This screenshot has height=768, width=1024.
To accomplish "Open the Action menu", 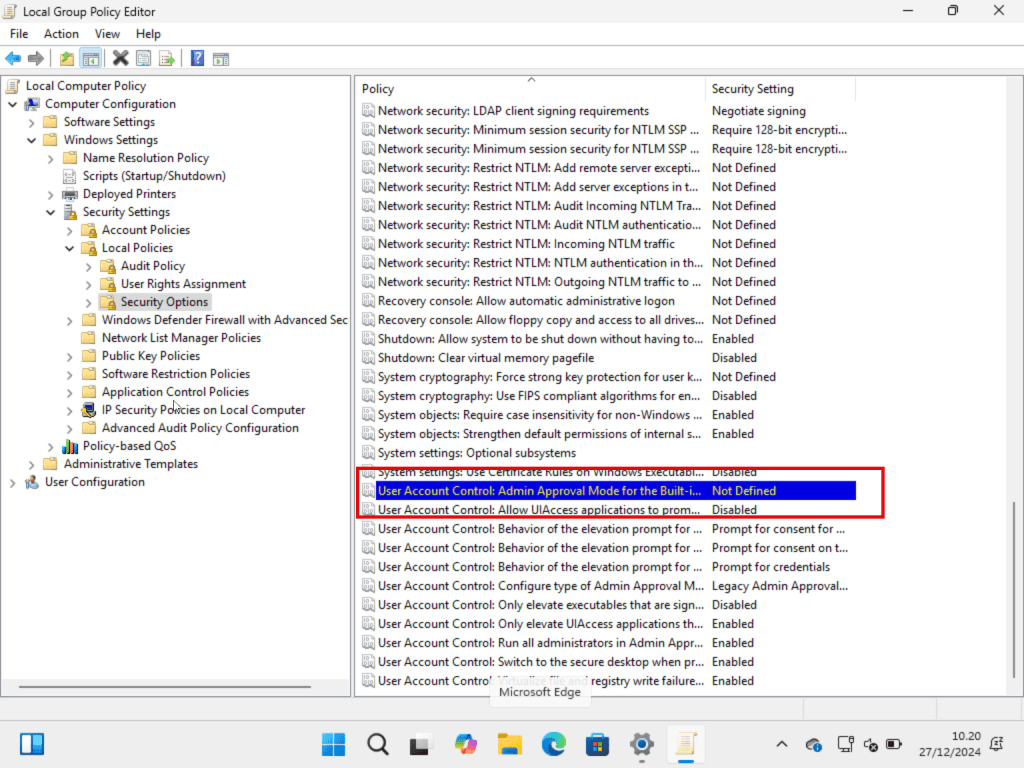I will 61,34.
